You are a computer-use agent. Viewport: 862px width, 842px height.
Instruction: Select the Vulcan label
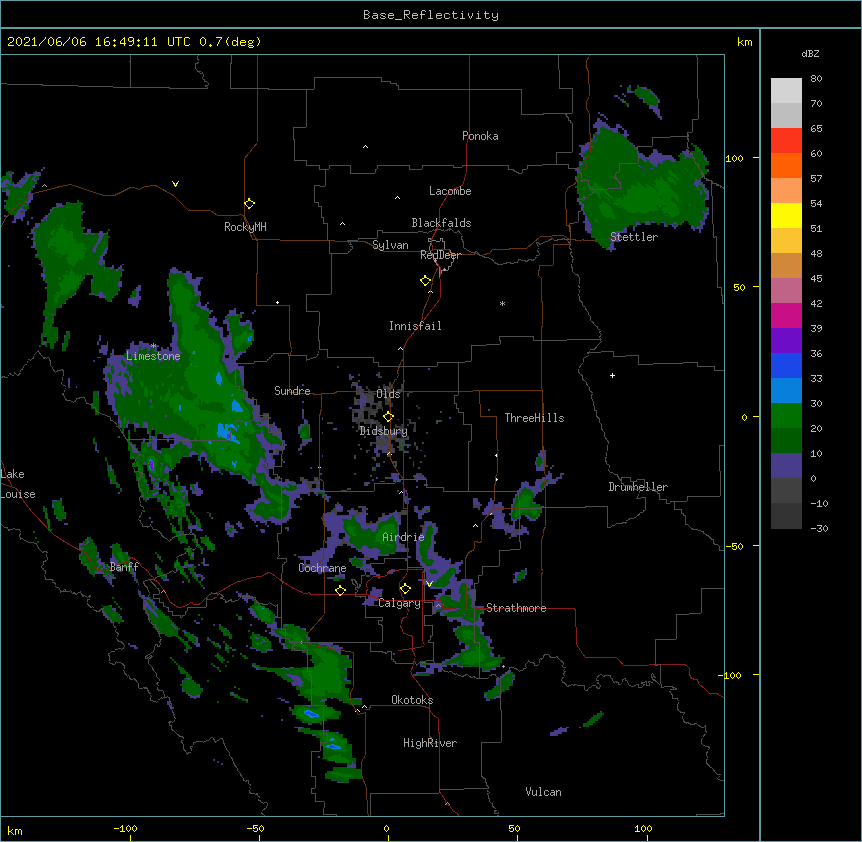(x=543, y=792)
